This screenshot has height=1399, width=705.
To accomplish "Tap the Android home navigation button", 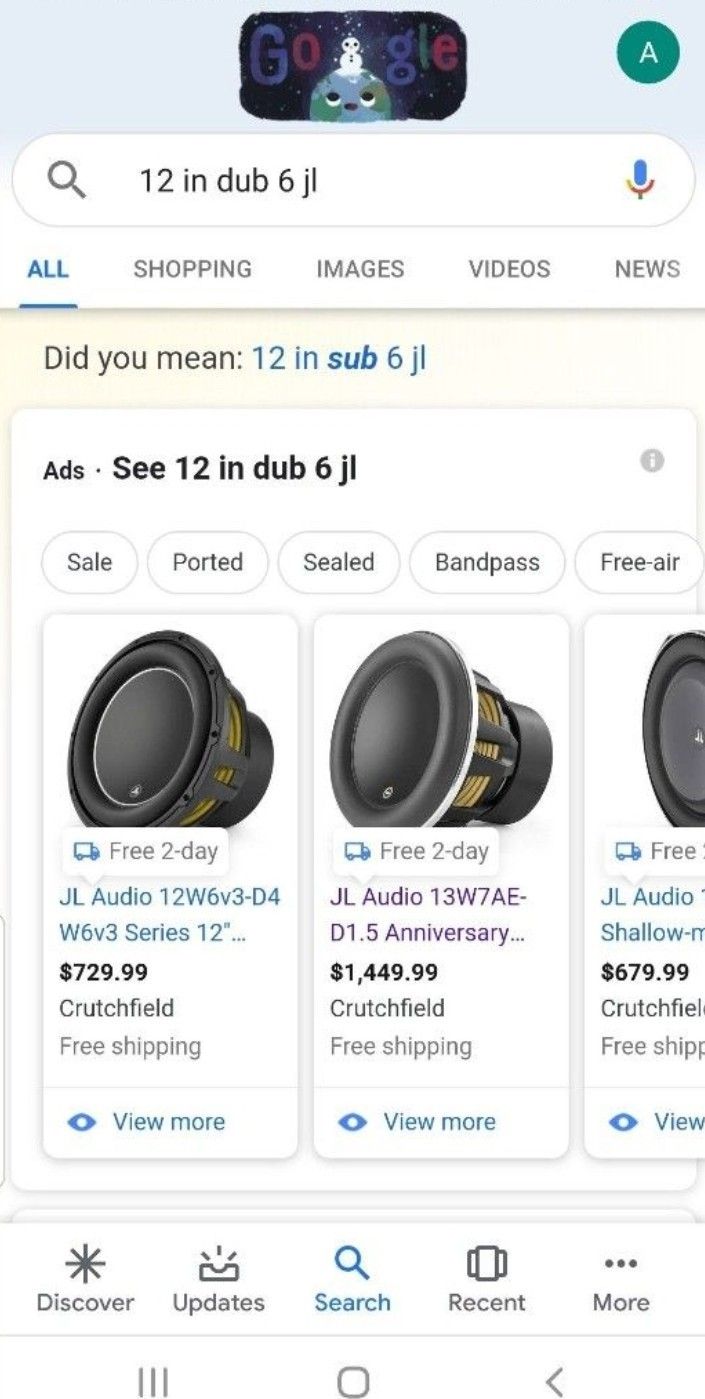I will (353, 1381).
